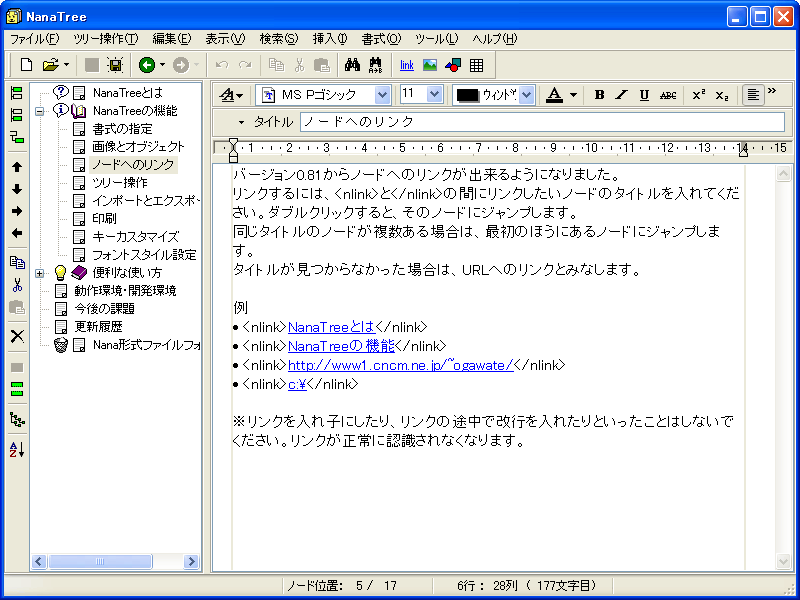Open the 表示(V) menu
Viewport: 800px width, 600px height.
tap(225, 39)
